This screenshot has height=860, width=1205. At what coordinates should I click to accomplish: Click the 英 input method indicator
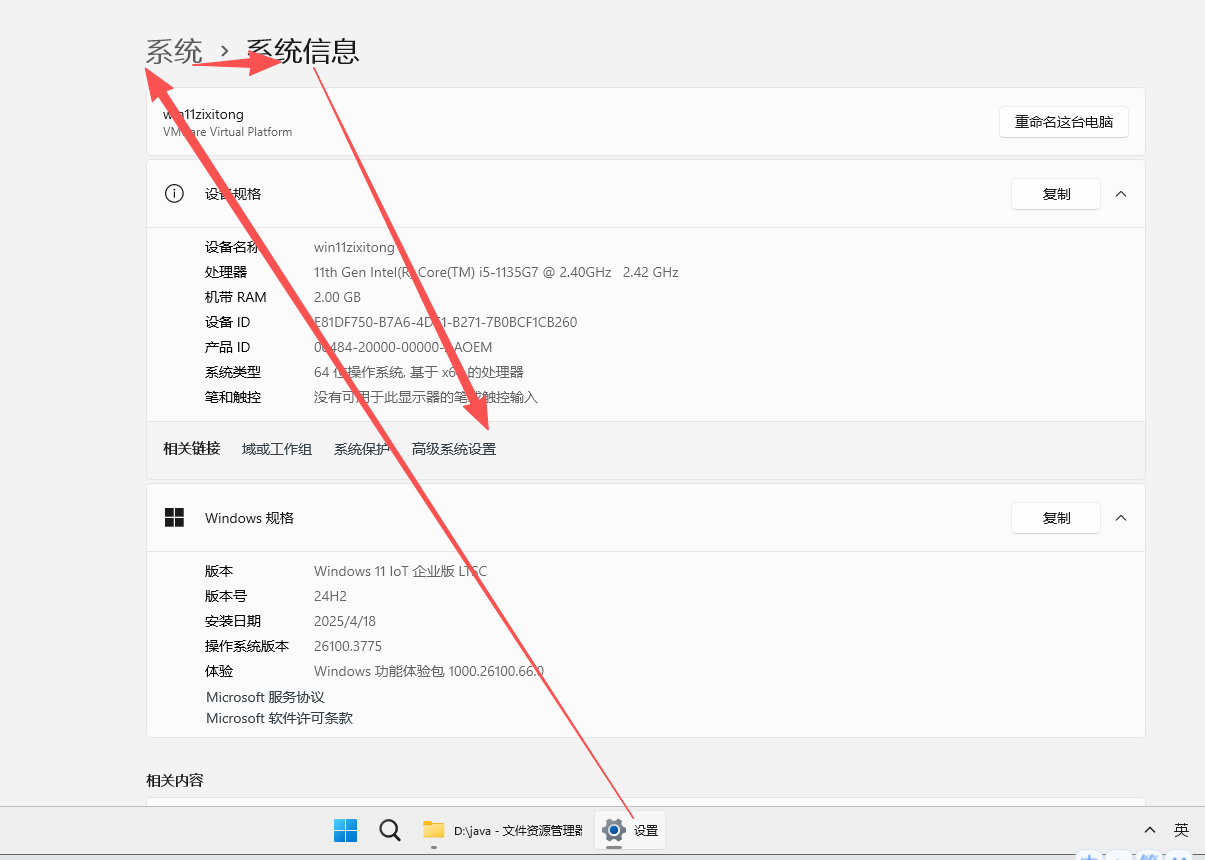tap(1181, 830)
